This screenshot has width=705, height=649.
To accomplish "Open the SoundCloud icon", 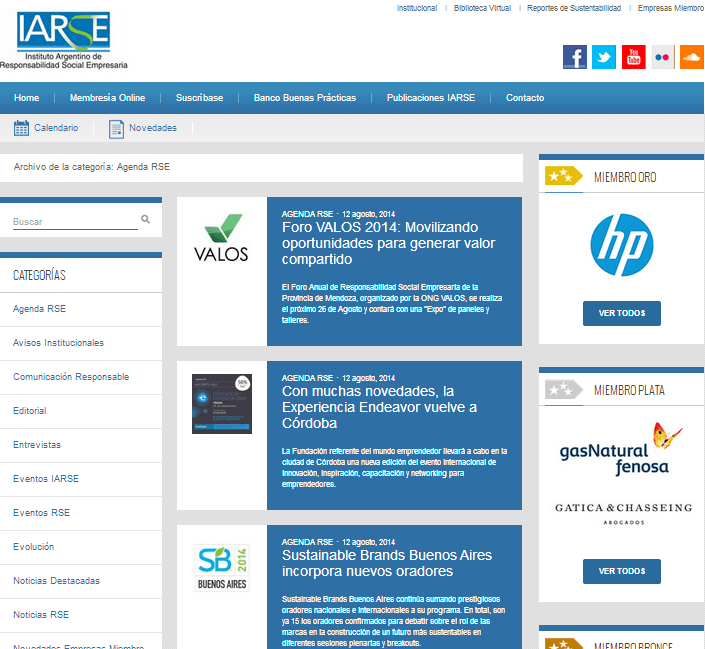I will tap(691, 57).
